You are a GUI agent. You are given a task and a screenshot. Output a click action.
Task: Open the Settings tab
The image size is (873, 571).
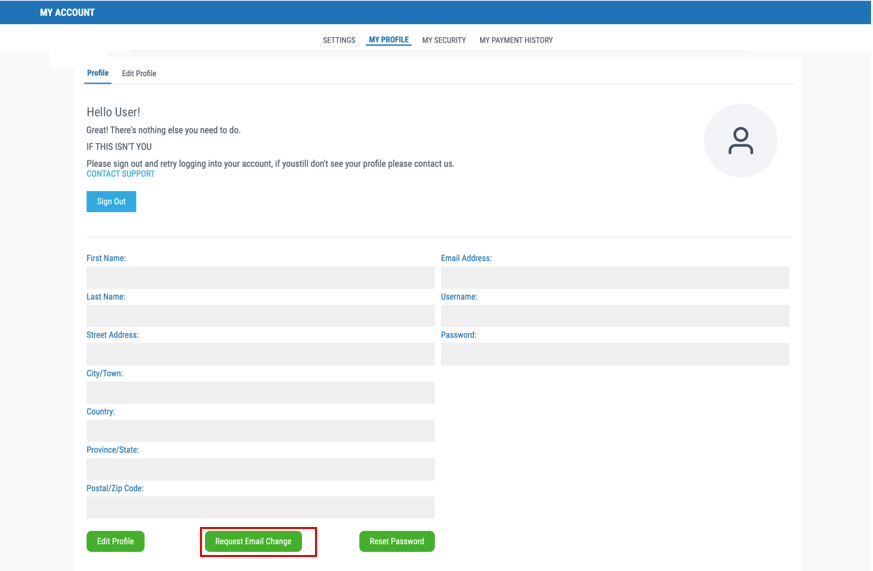click(338, 41)
